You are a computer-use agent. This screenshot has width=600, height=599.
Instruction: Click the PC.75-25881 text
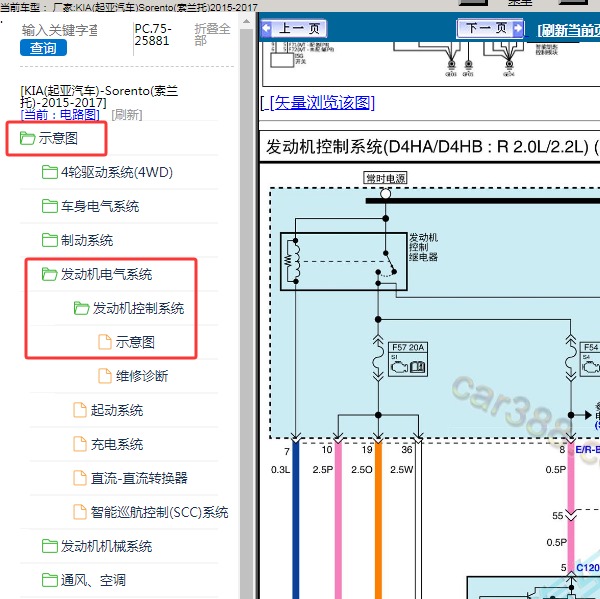click(152, 34)
